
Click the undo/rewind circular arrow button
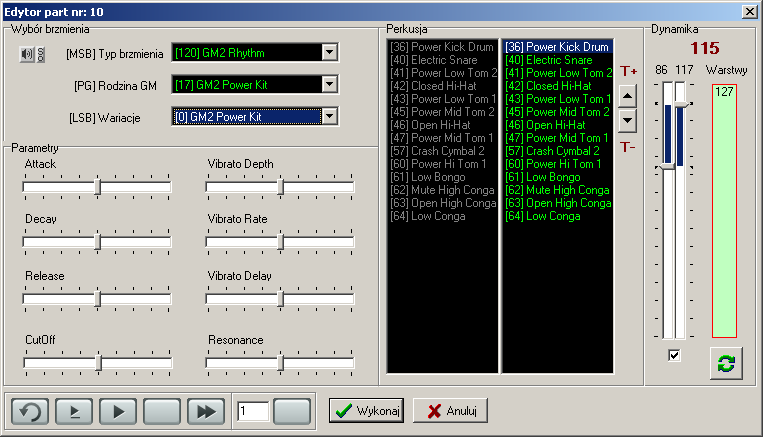click(x=30, y=412)
